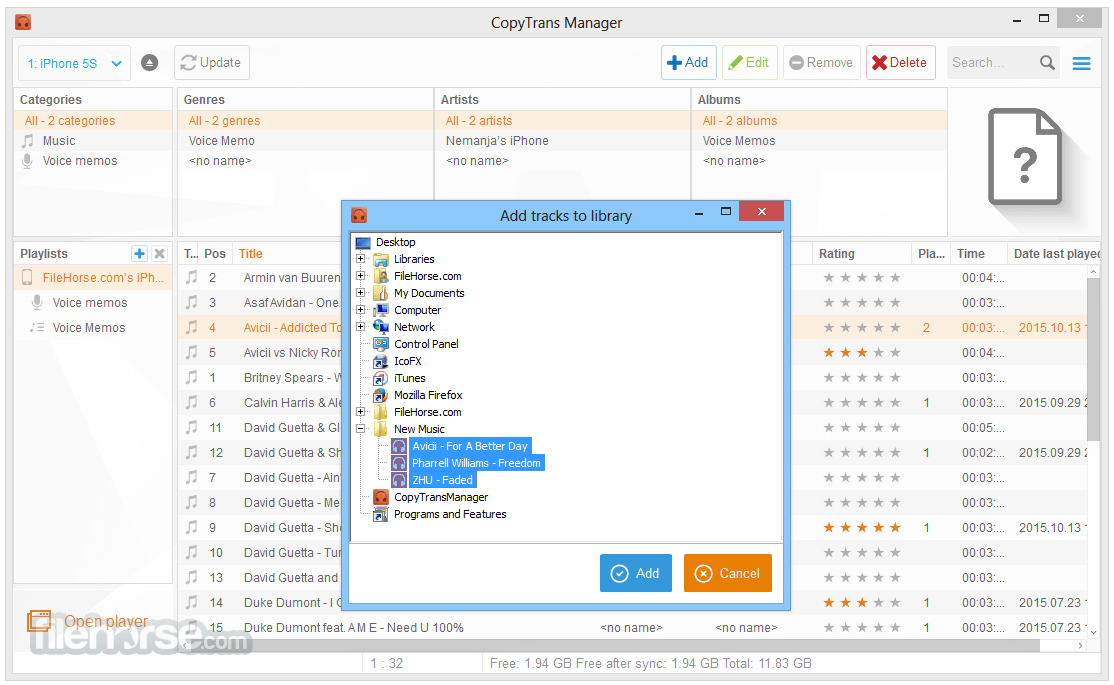Click the search magnifier icon

tap(1047, 63)
